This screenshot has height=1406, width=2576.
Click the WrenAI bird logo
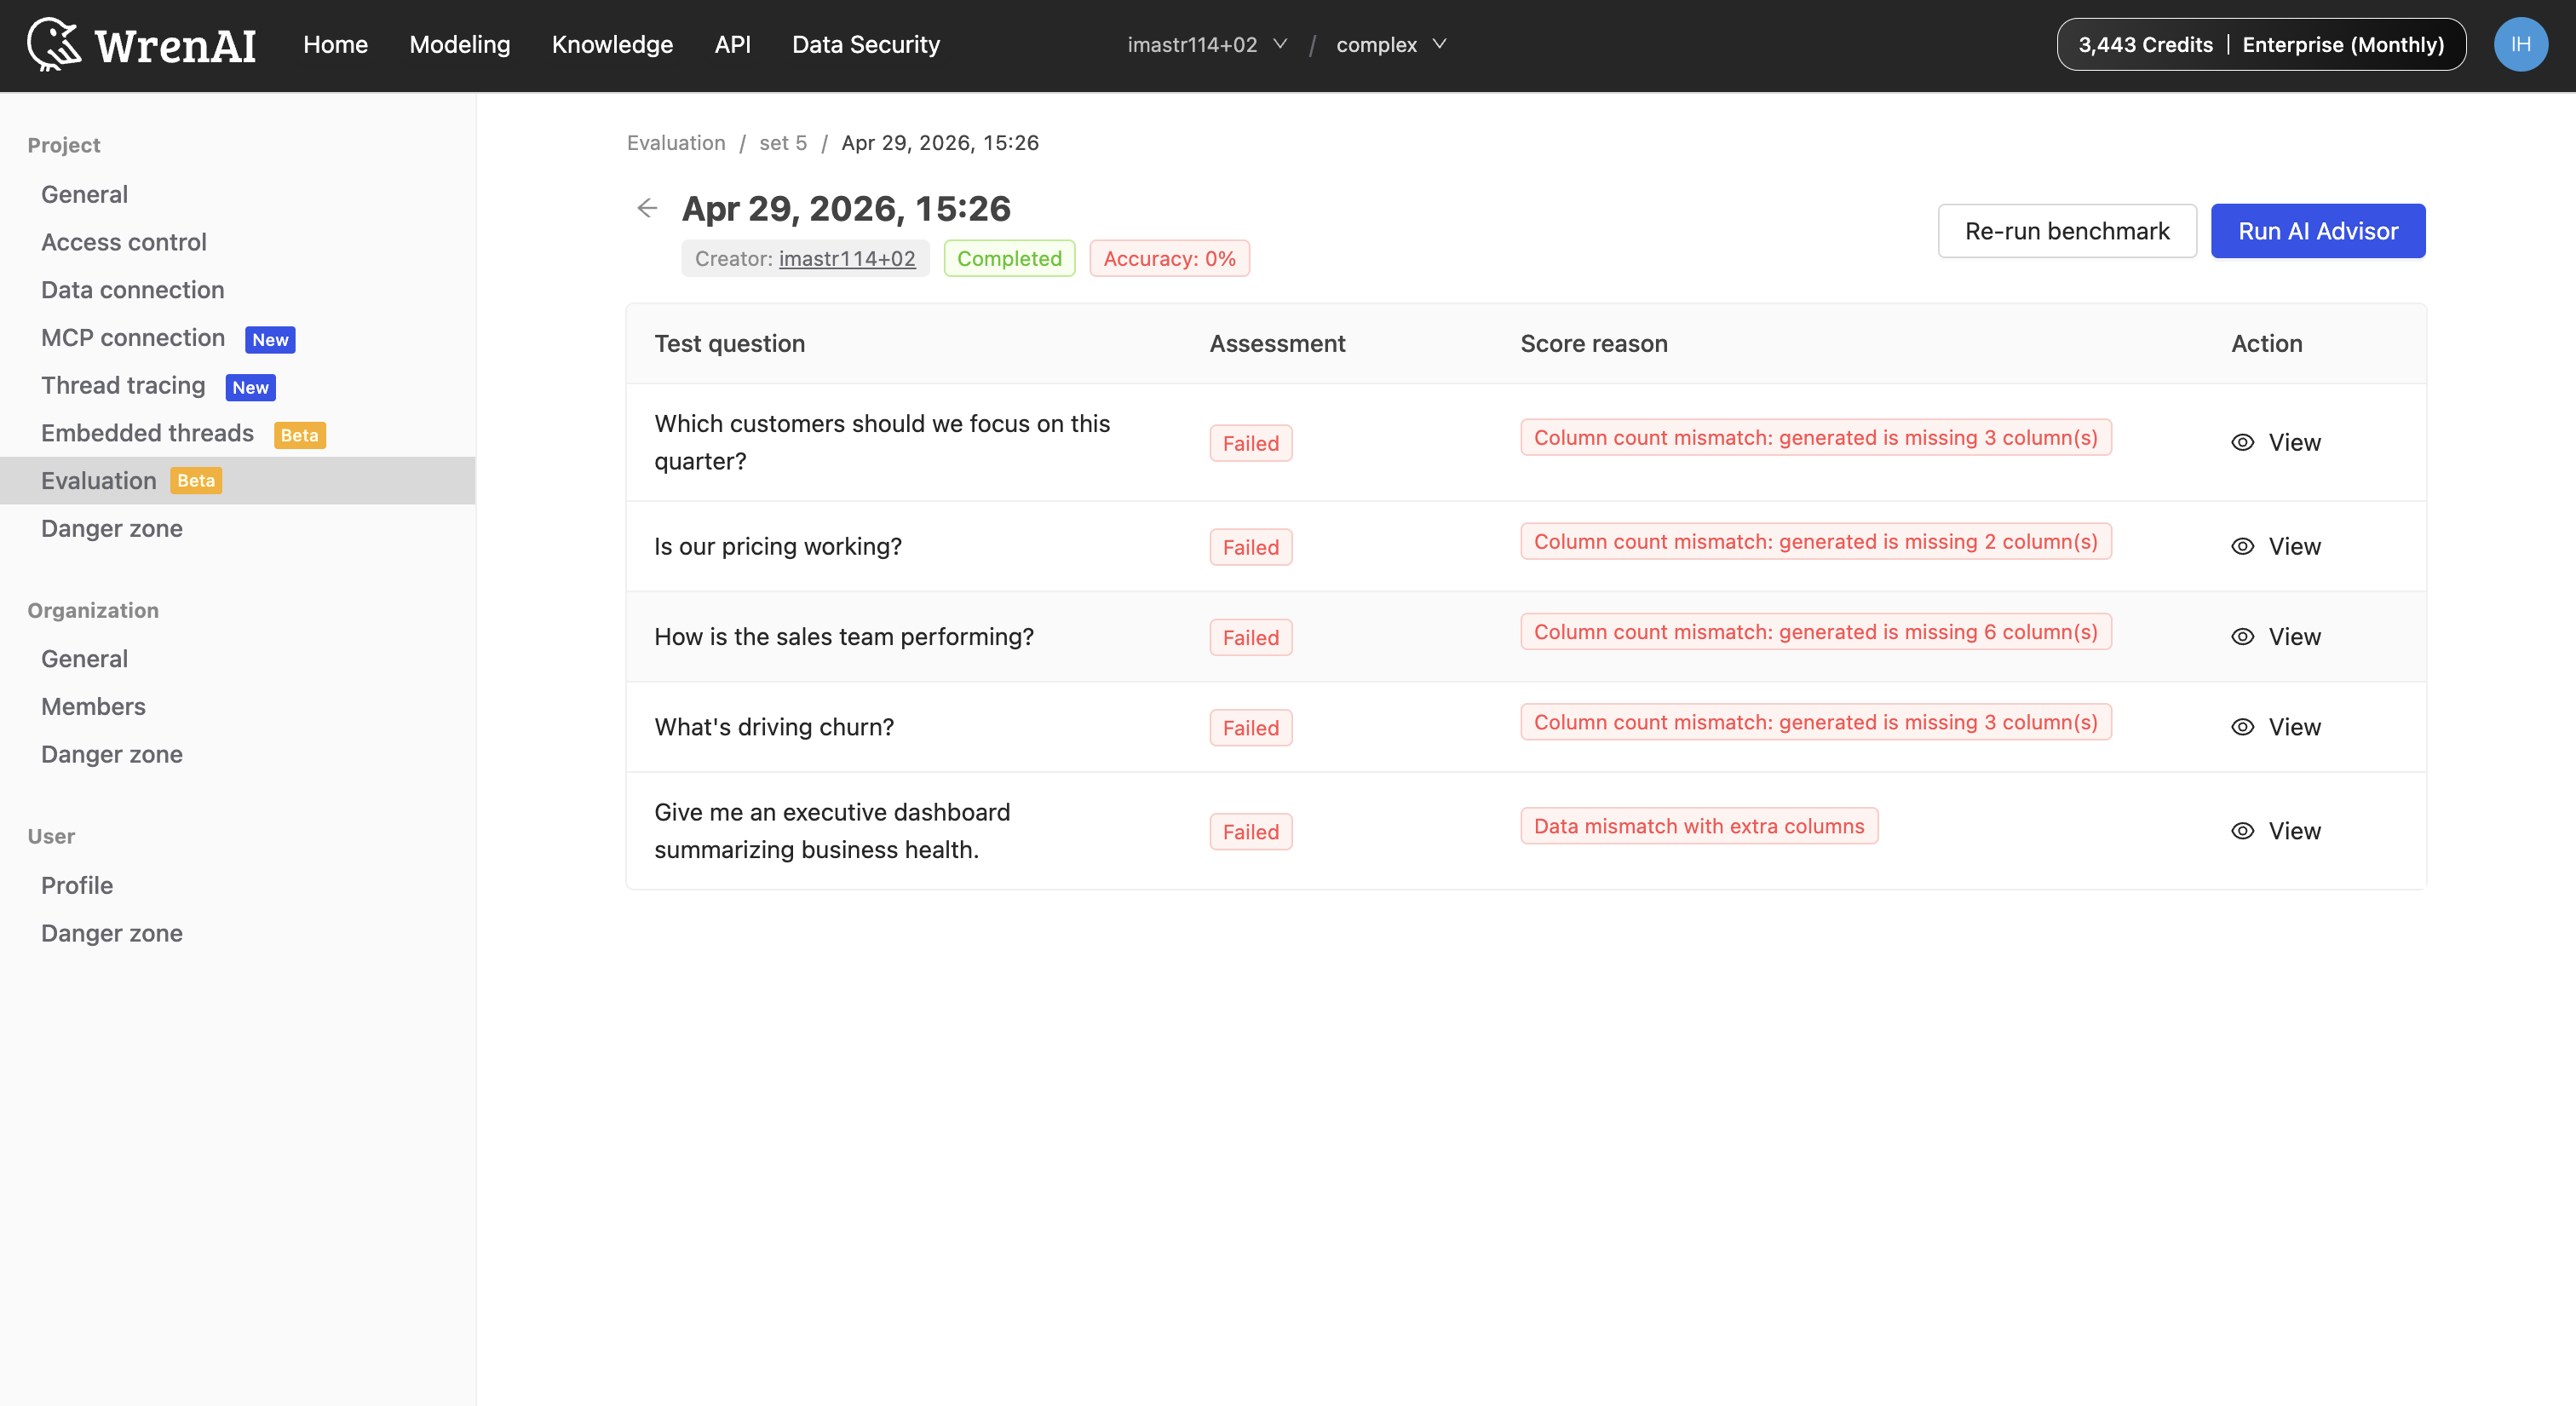(x=54, y=44)
